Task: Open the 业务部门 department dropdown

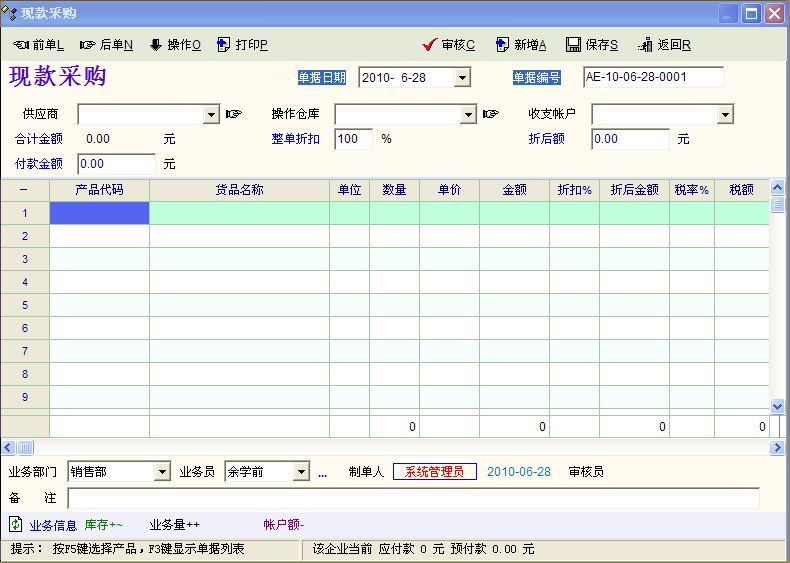Action: (163, 472)
